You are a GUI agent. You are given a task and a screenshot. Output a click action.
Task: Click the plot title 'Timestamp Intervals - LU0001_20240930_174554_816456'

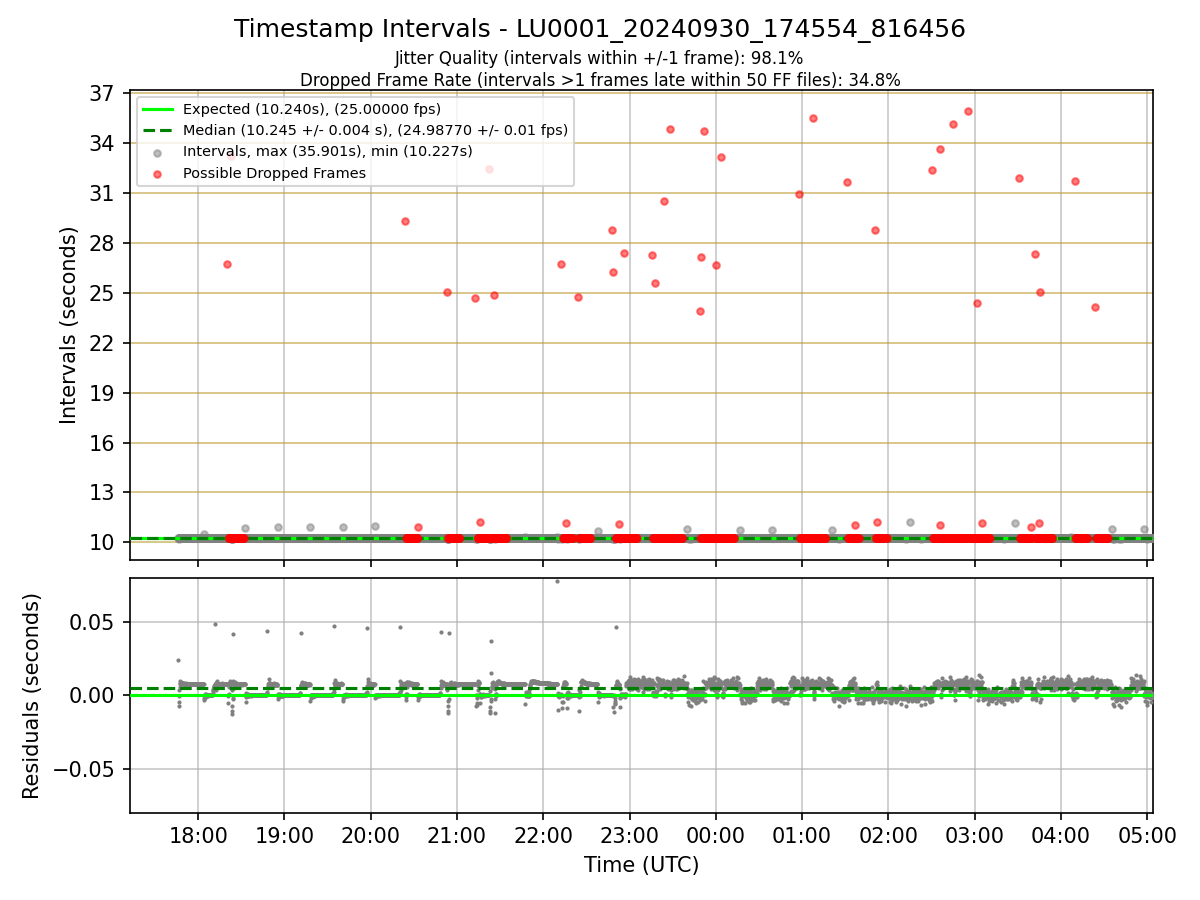click(x=600, y=29)
